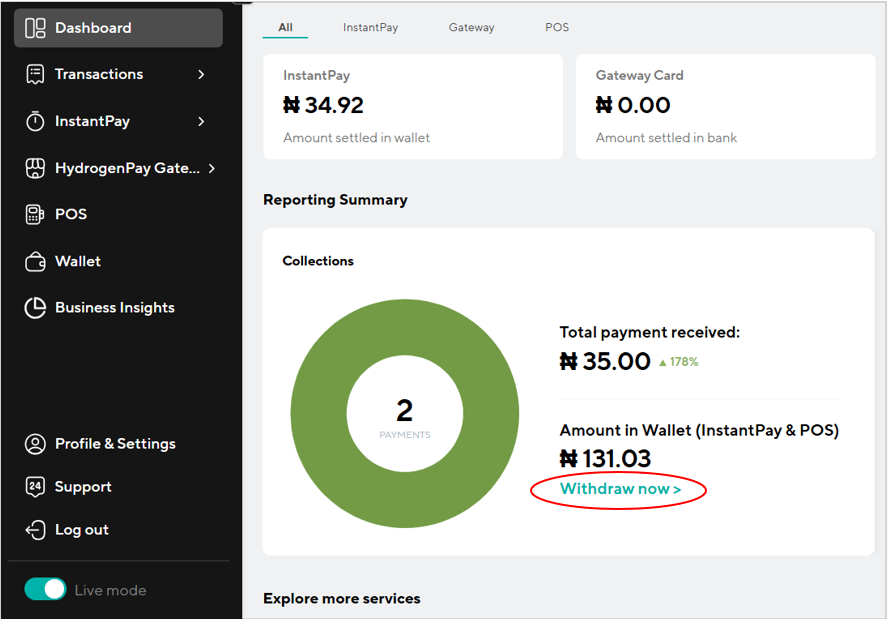Click the InstantPay stopwatch icon
Screen dimensions: 888x619
[35, 121]
